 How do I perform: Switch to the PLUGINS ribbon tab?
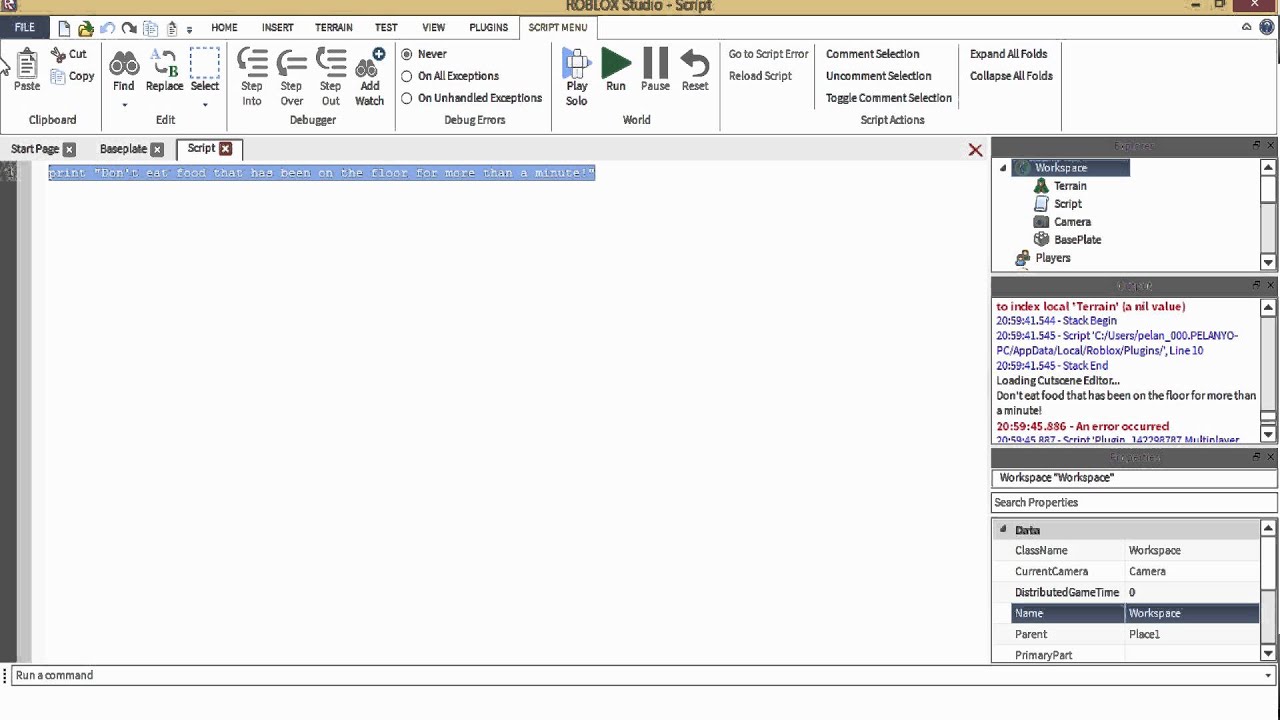point(489,28)
